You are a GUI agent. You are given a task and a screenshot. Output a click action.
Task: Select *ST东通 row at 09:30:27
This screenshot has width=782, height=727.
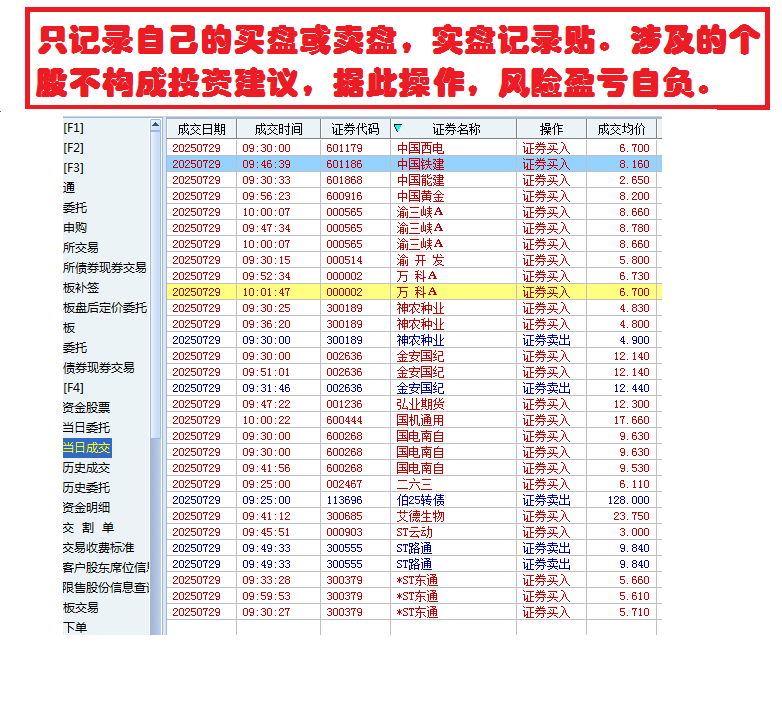point(414,612)
